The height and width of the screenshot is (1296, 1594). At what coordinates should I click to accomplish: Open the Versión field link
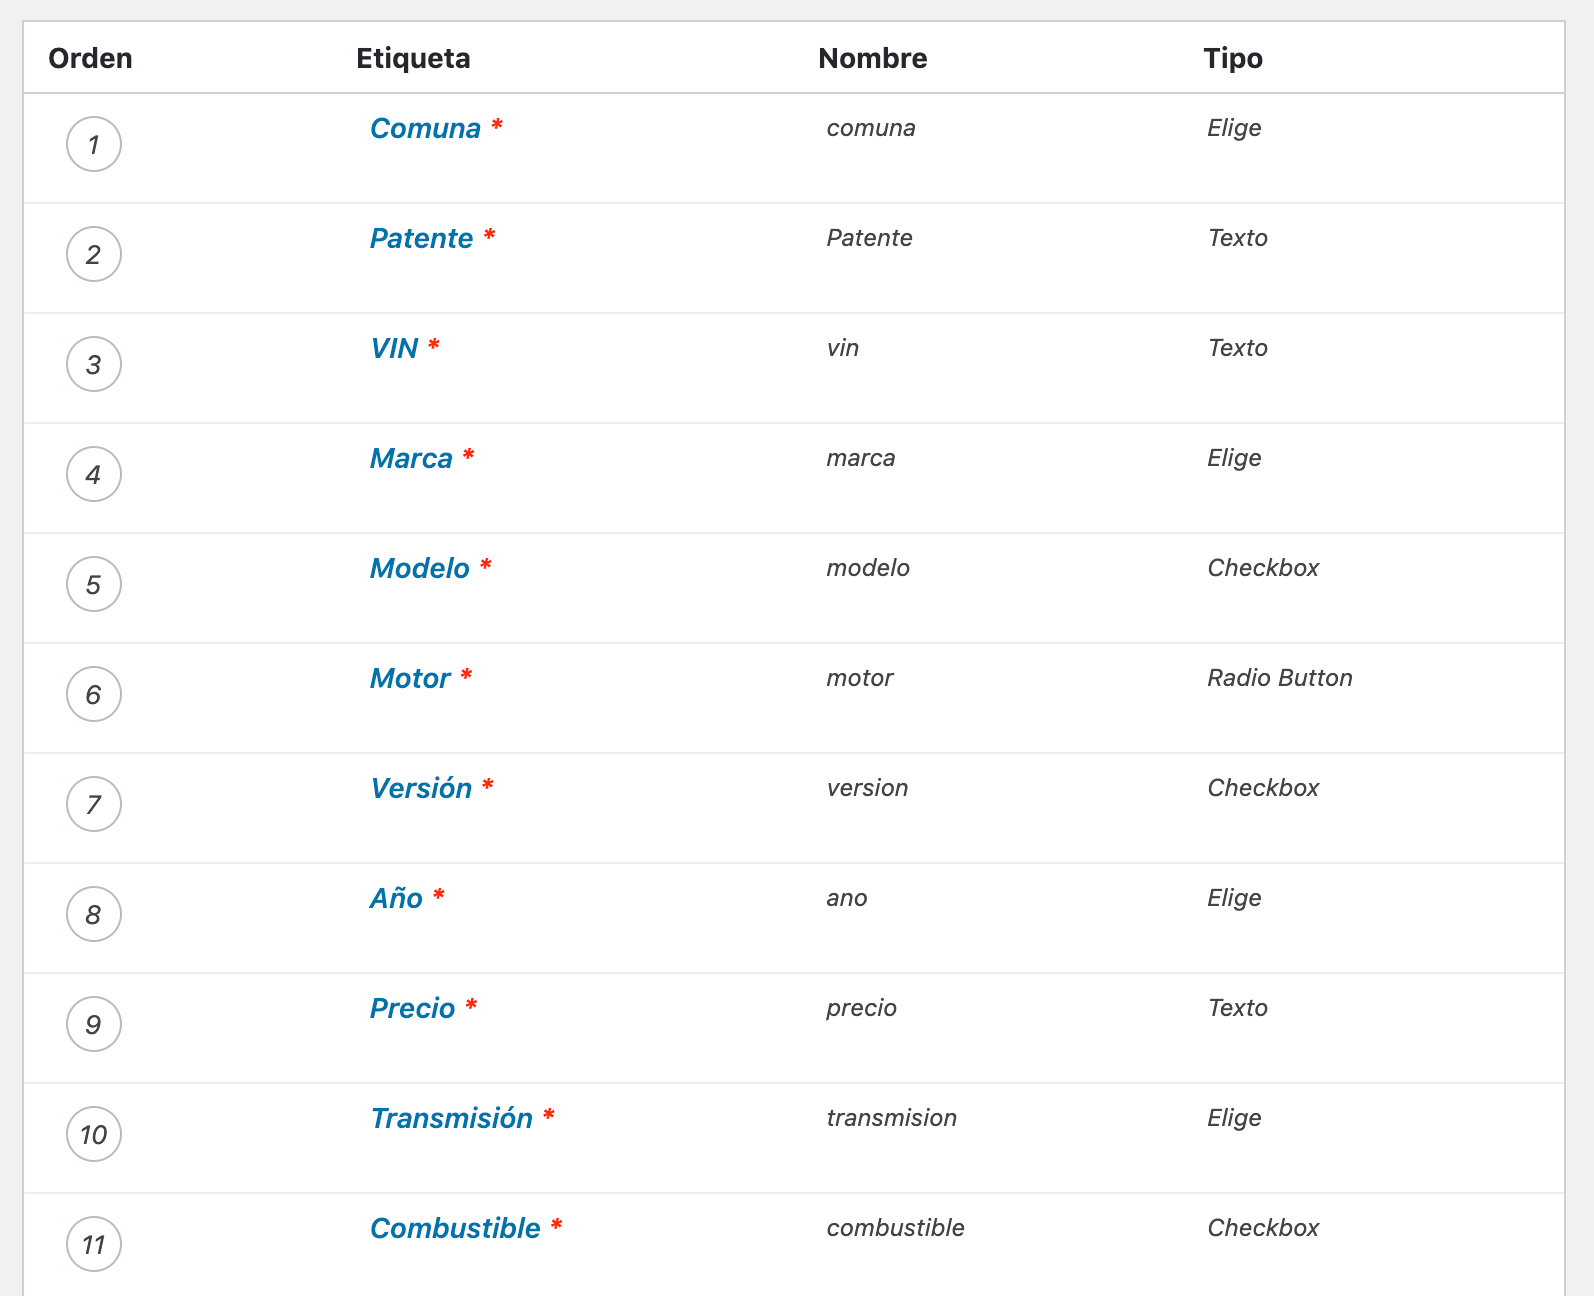pyautogui.click(x=421, y=789)
